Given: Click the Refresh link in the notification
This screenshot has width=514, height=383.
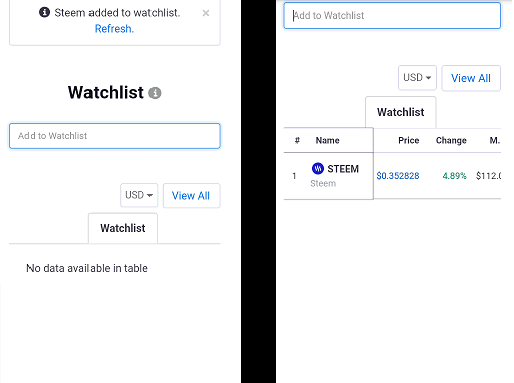Looking at the screenshot, I should [x=114, y=29].
